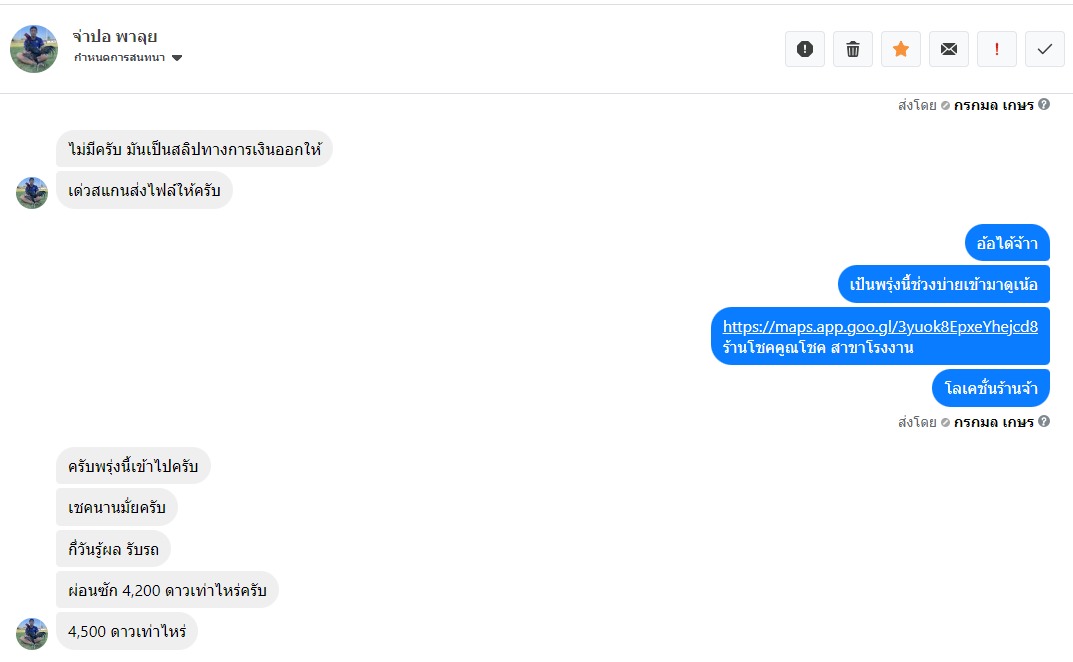Delete conversation with the trash icon
Viewport: 1073px width, 662px height.
853,49
